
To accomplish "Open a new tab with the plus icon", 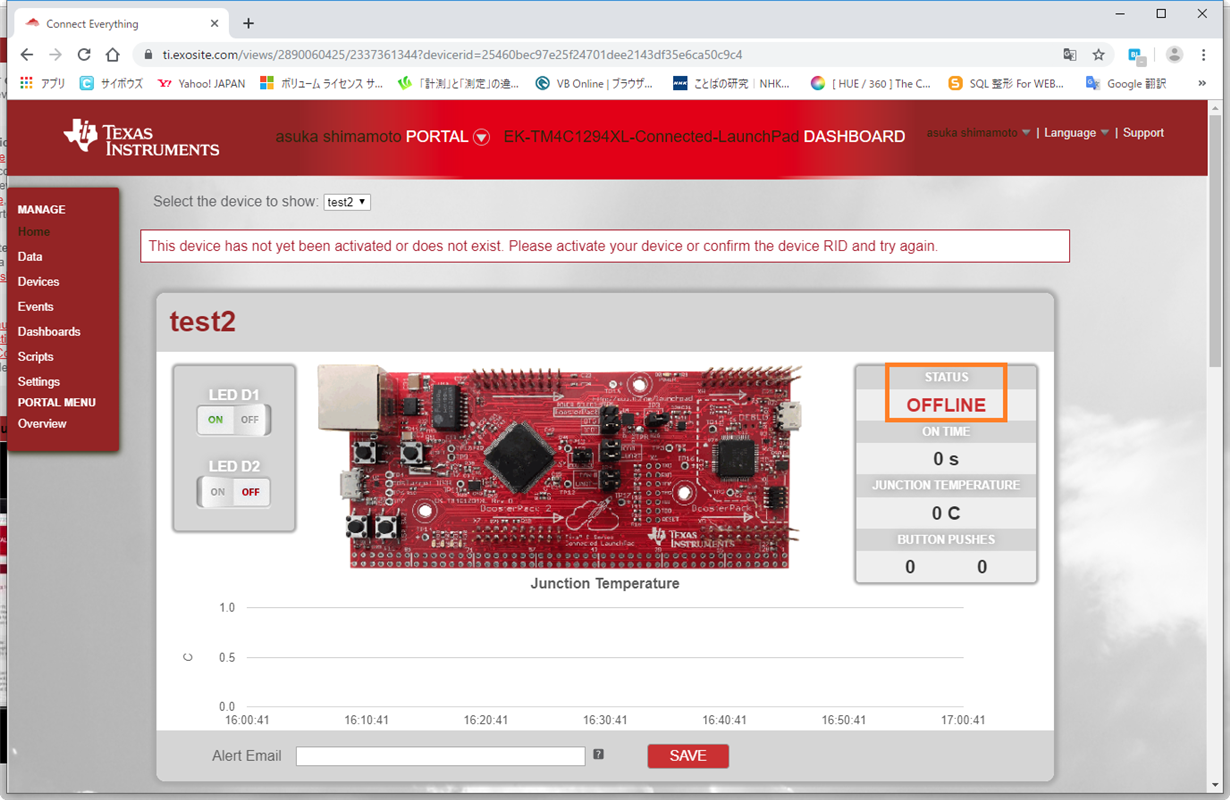I will (249, 23).
